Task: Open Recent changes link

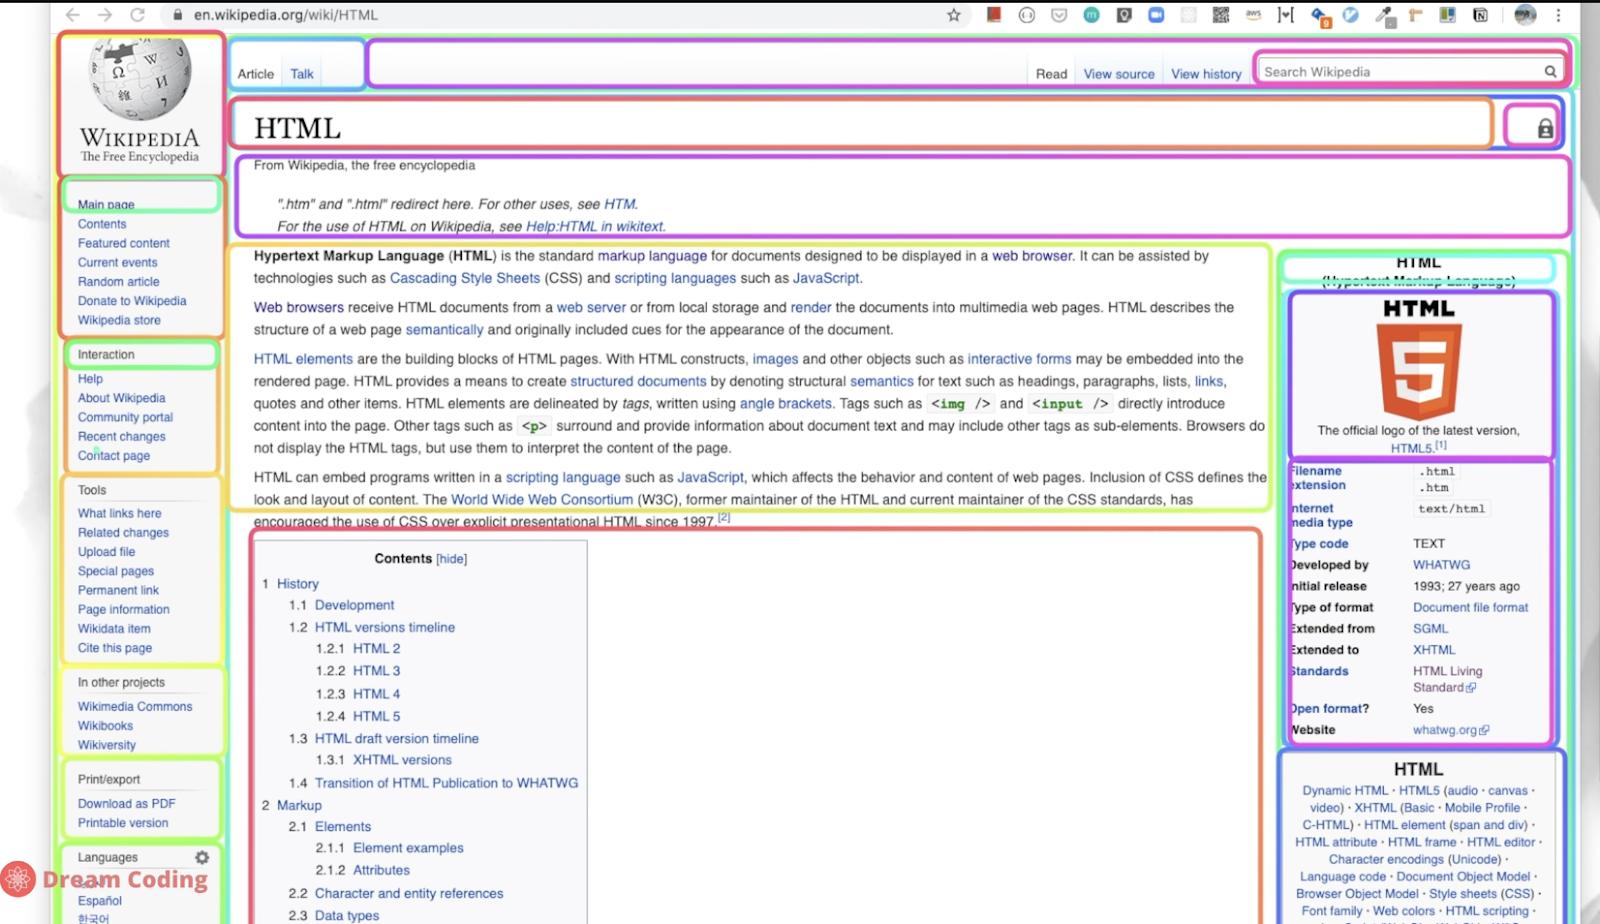Action: click(x=122, y=436)
